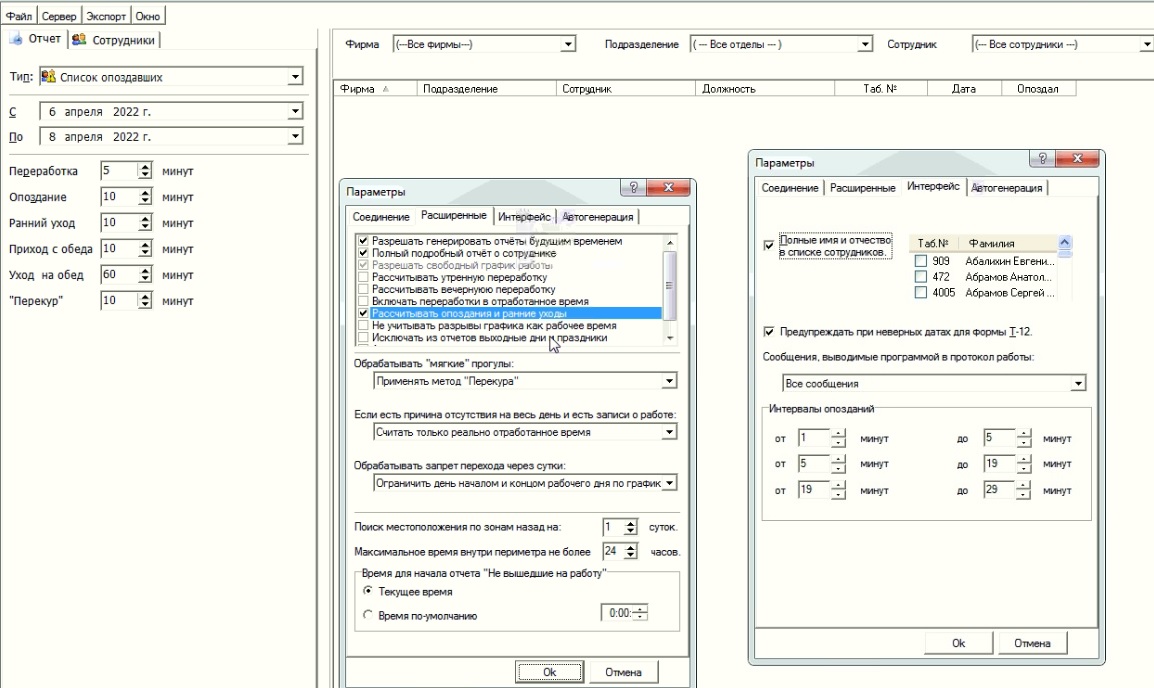Open Автогенерация tab in right Параметры dialog
This screenshot has height=688, width=1154.
[1007, 188]
